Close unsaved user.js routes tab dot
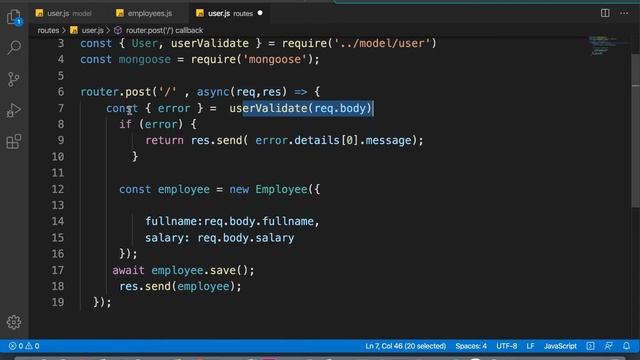Screen dimensions: 640x360 [260, 13]
